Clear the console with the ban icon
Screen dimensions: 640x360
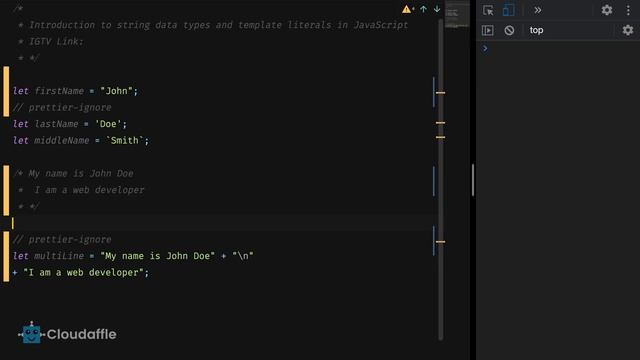509,30
